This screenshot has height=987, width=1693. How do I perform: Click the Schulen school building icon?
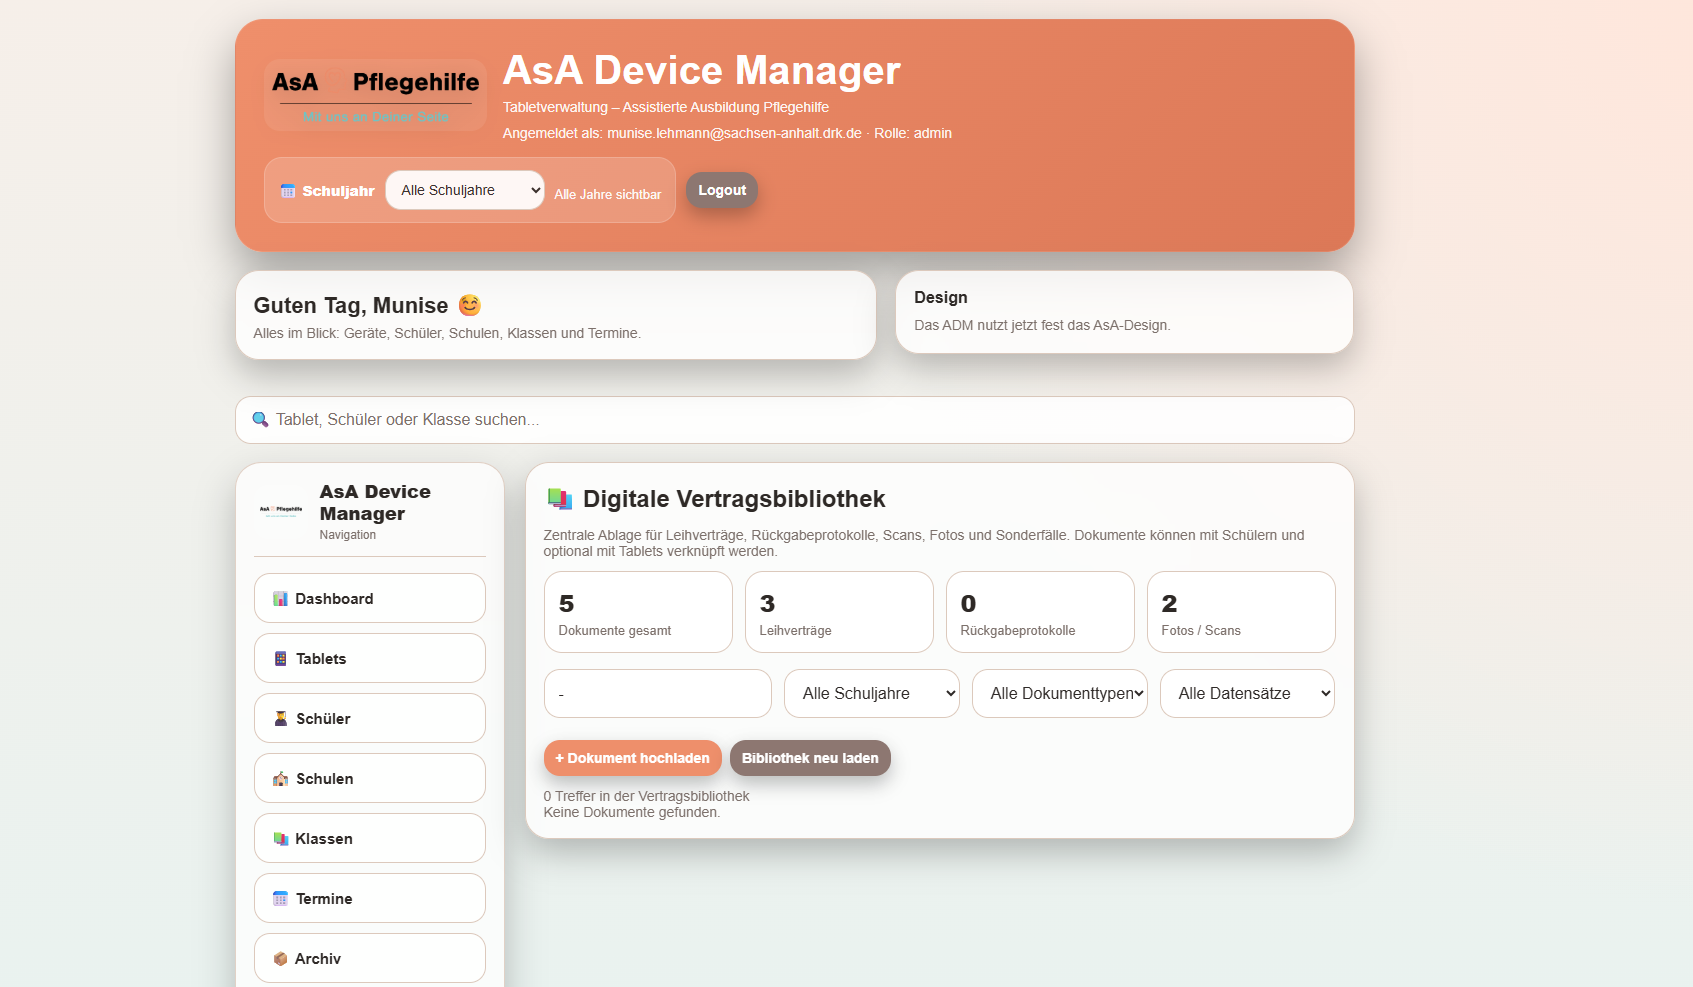pos(281,779)
